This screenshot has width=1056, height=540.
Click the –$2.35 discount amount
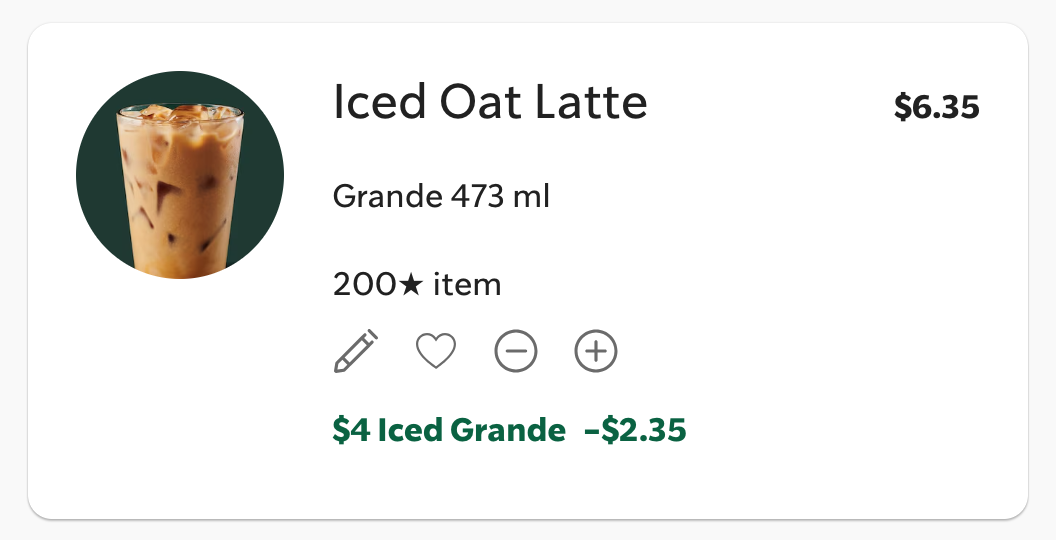coord(635,430)
